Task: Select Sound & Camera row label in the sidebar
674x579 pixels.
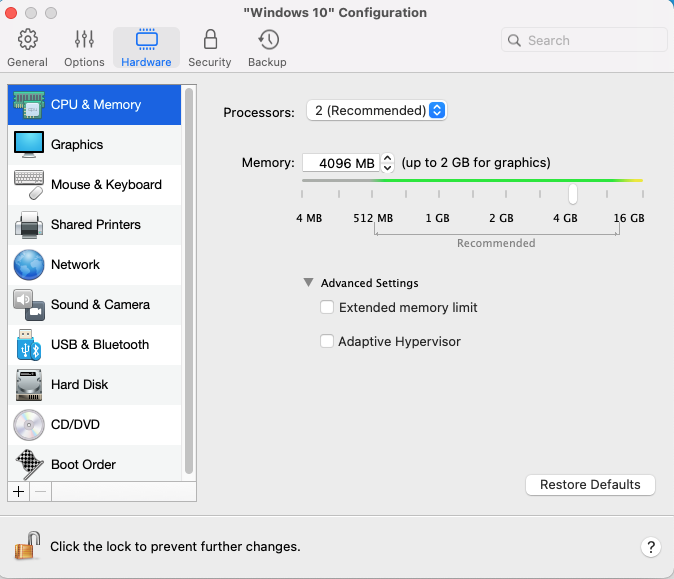Action: pos(100,305)
